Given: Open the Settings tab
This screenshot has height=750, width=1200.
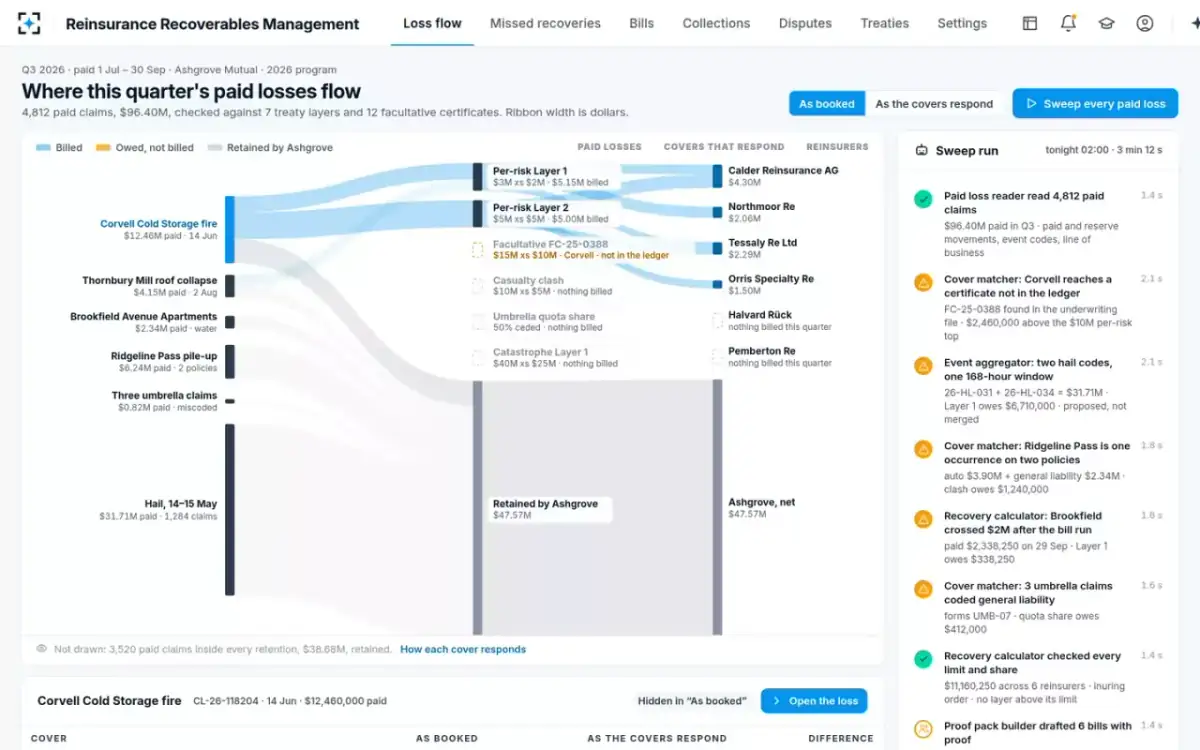Looking at the screenshot, I should point(962,23).
